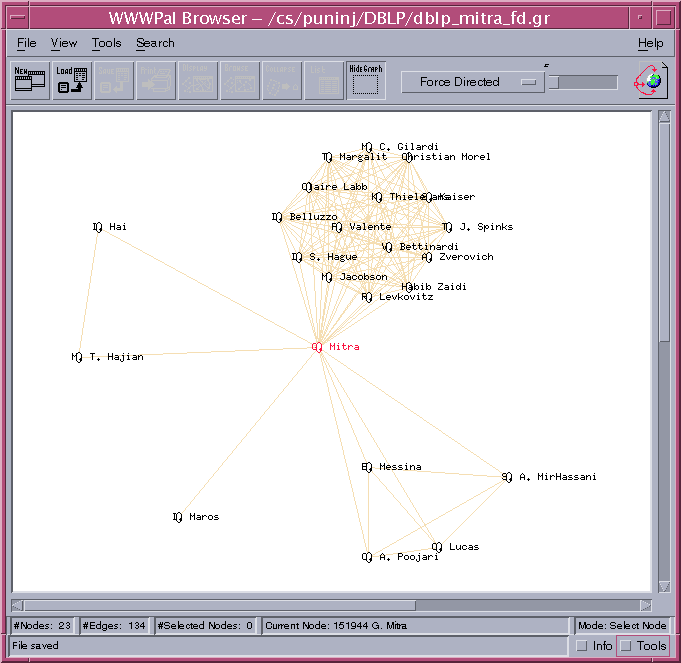
Task: Click the '#Selected Nodes: 0' status field
Action: click(x=205, y=626)
